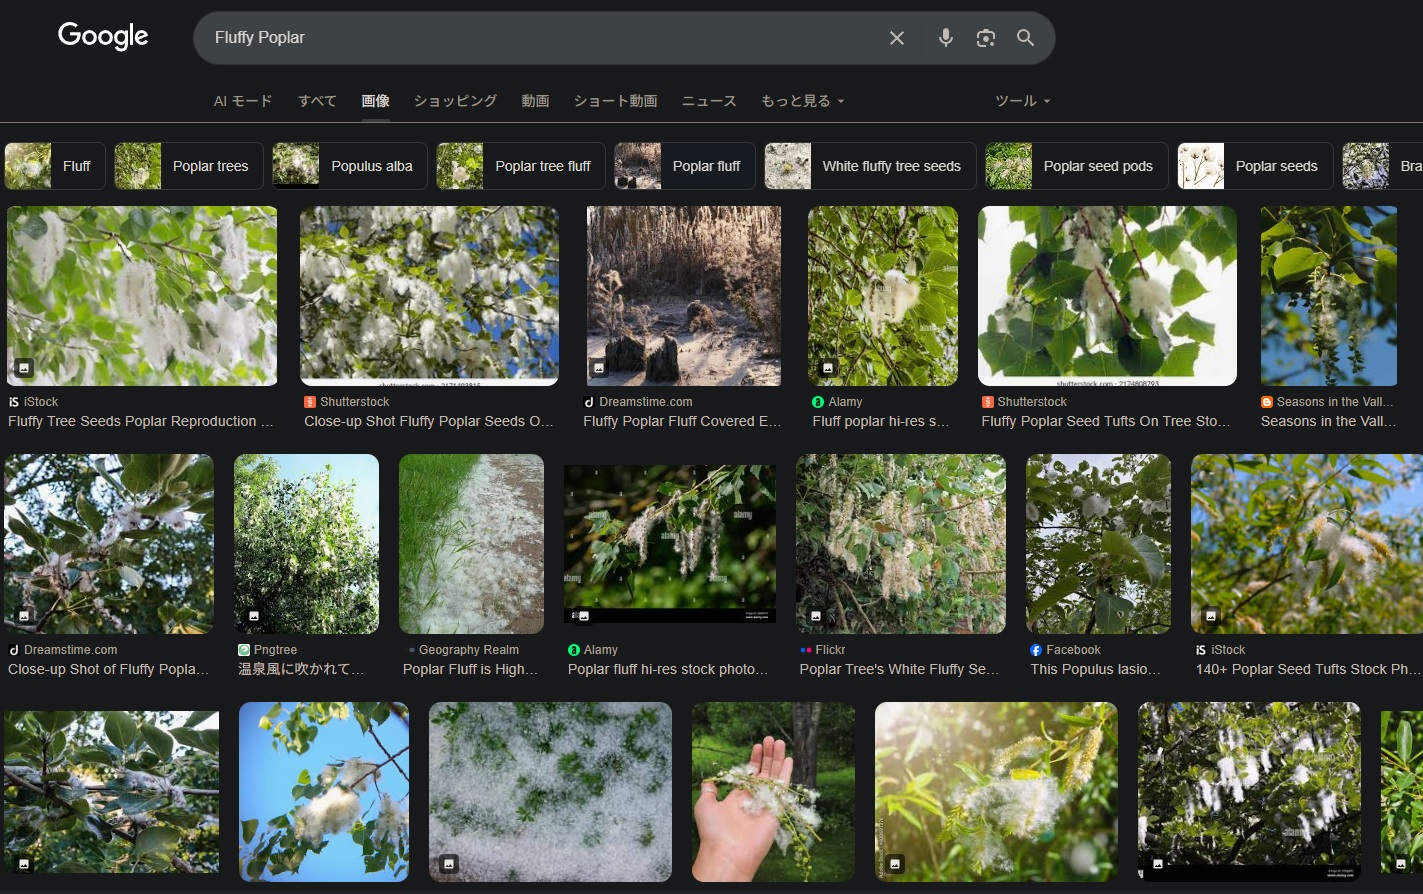Screen dimensions: 1423x894
Task: Open the hand holding poplar fluff thumbnail
Action: (773, 791)
